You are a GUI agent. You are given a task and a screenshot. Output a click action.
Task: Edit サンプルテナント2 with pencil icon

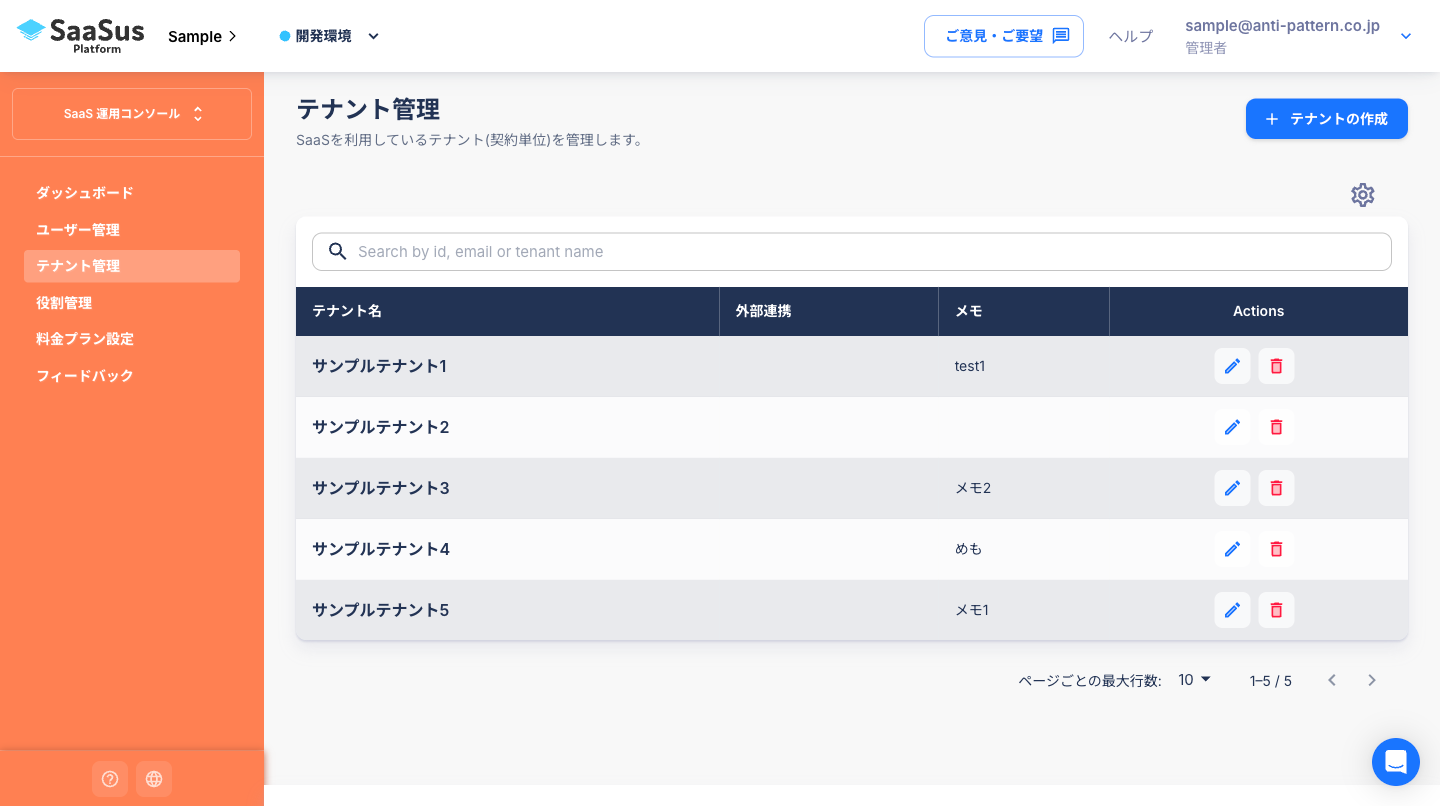1232,427
